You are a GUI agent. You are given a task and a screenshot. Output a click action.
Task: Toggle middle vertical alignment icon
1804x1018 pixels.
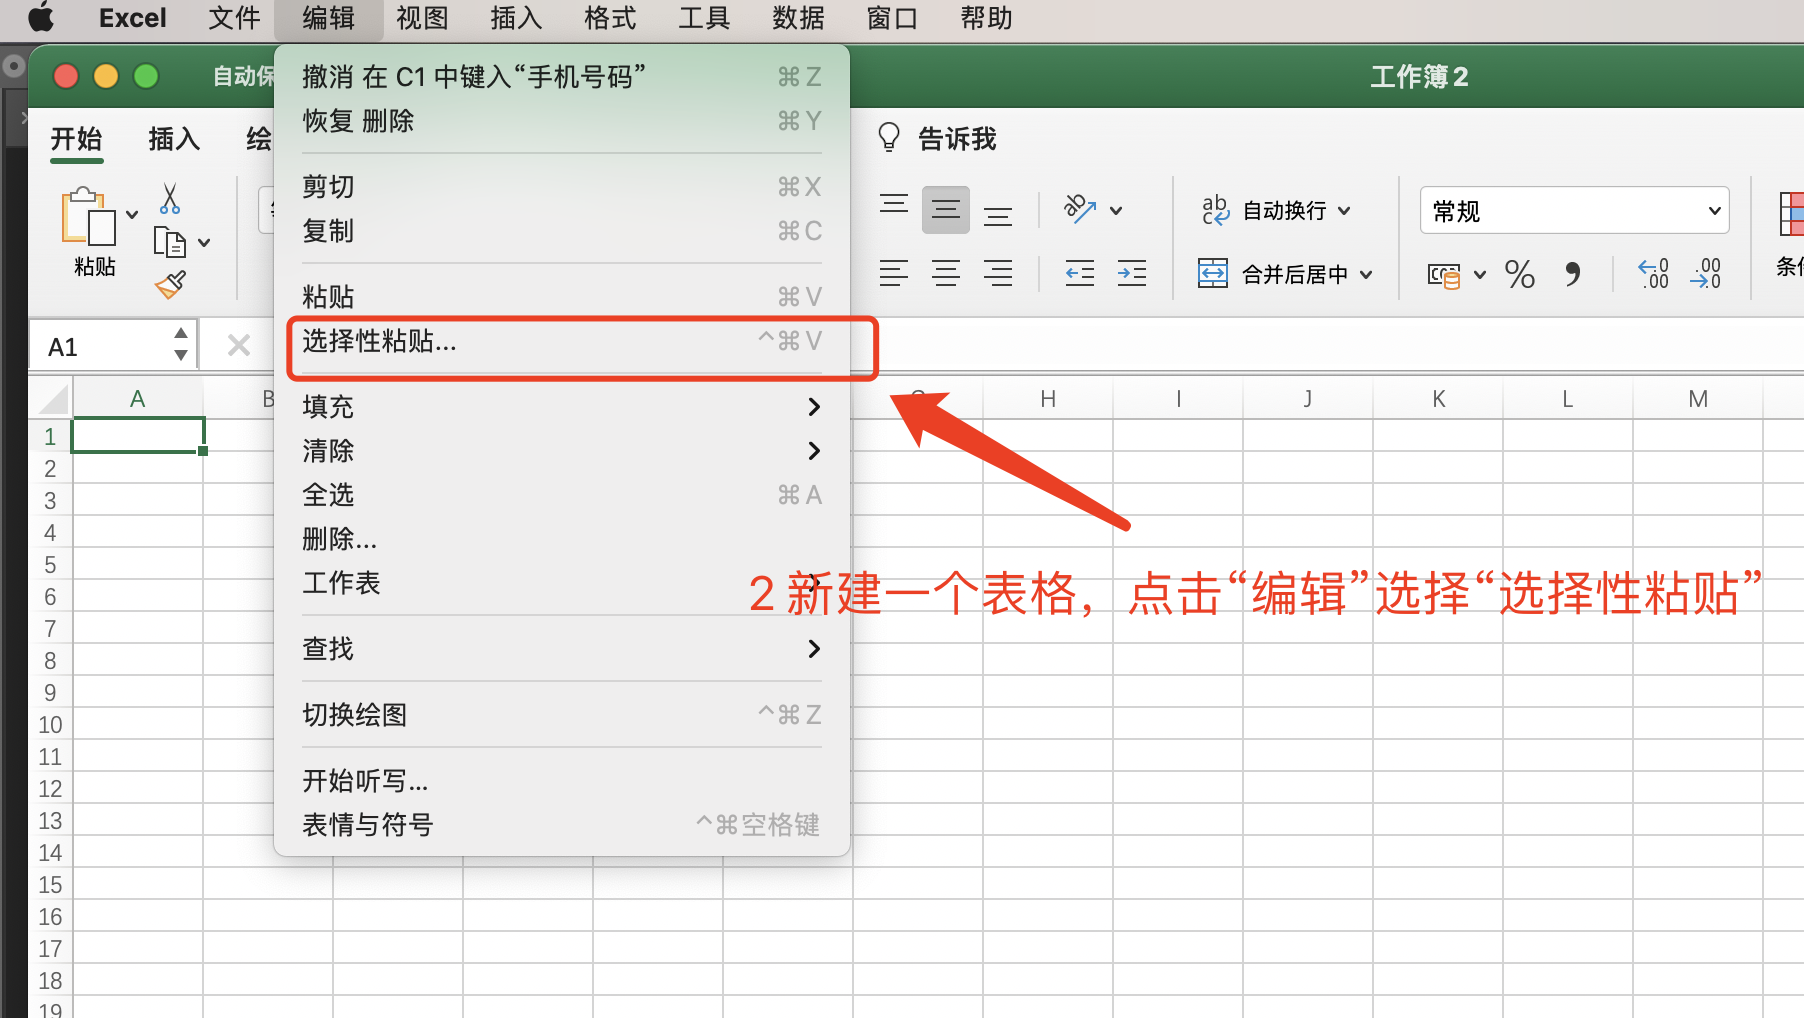(x=946, y=210)
